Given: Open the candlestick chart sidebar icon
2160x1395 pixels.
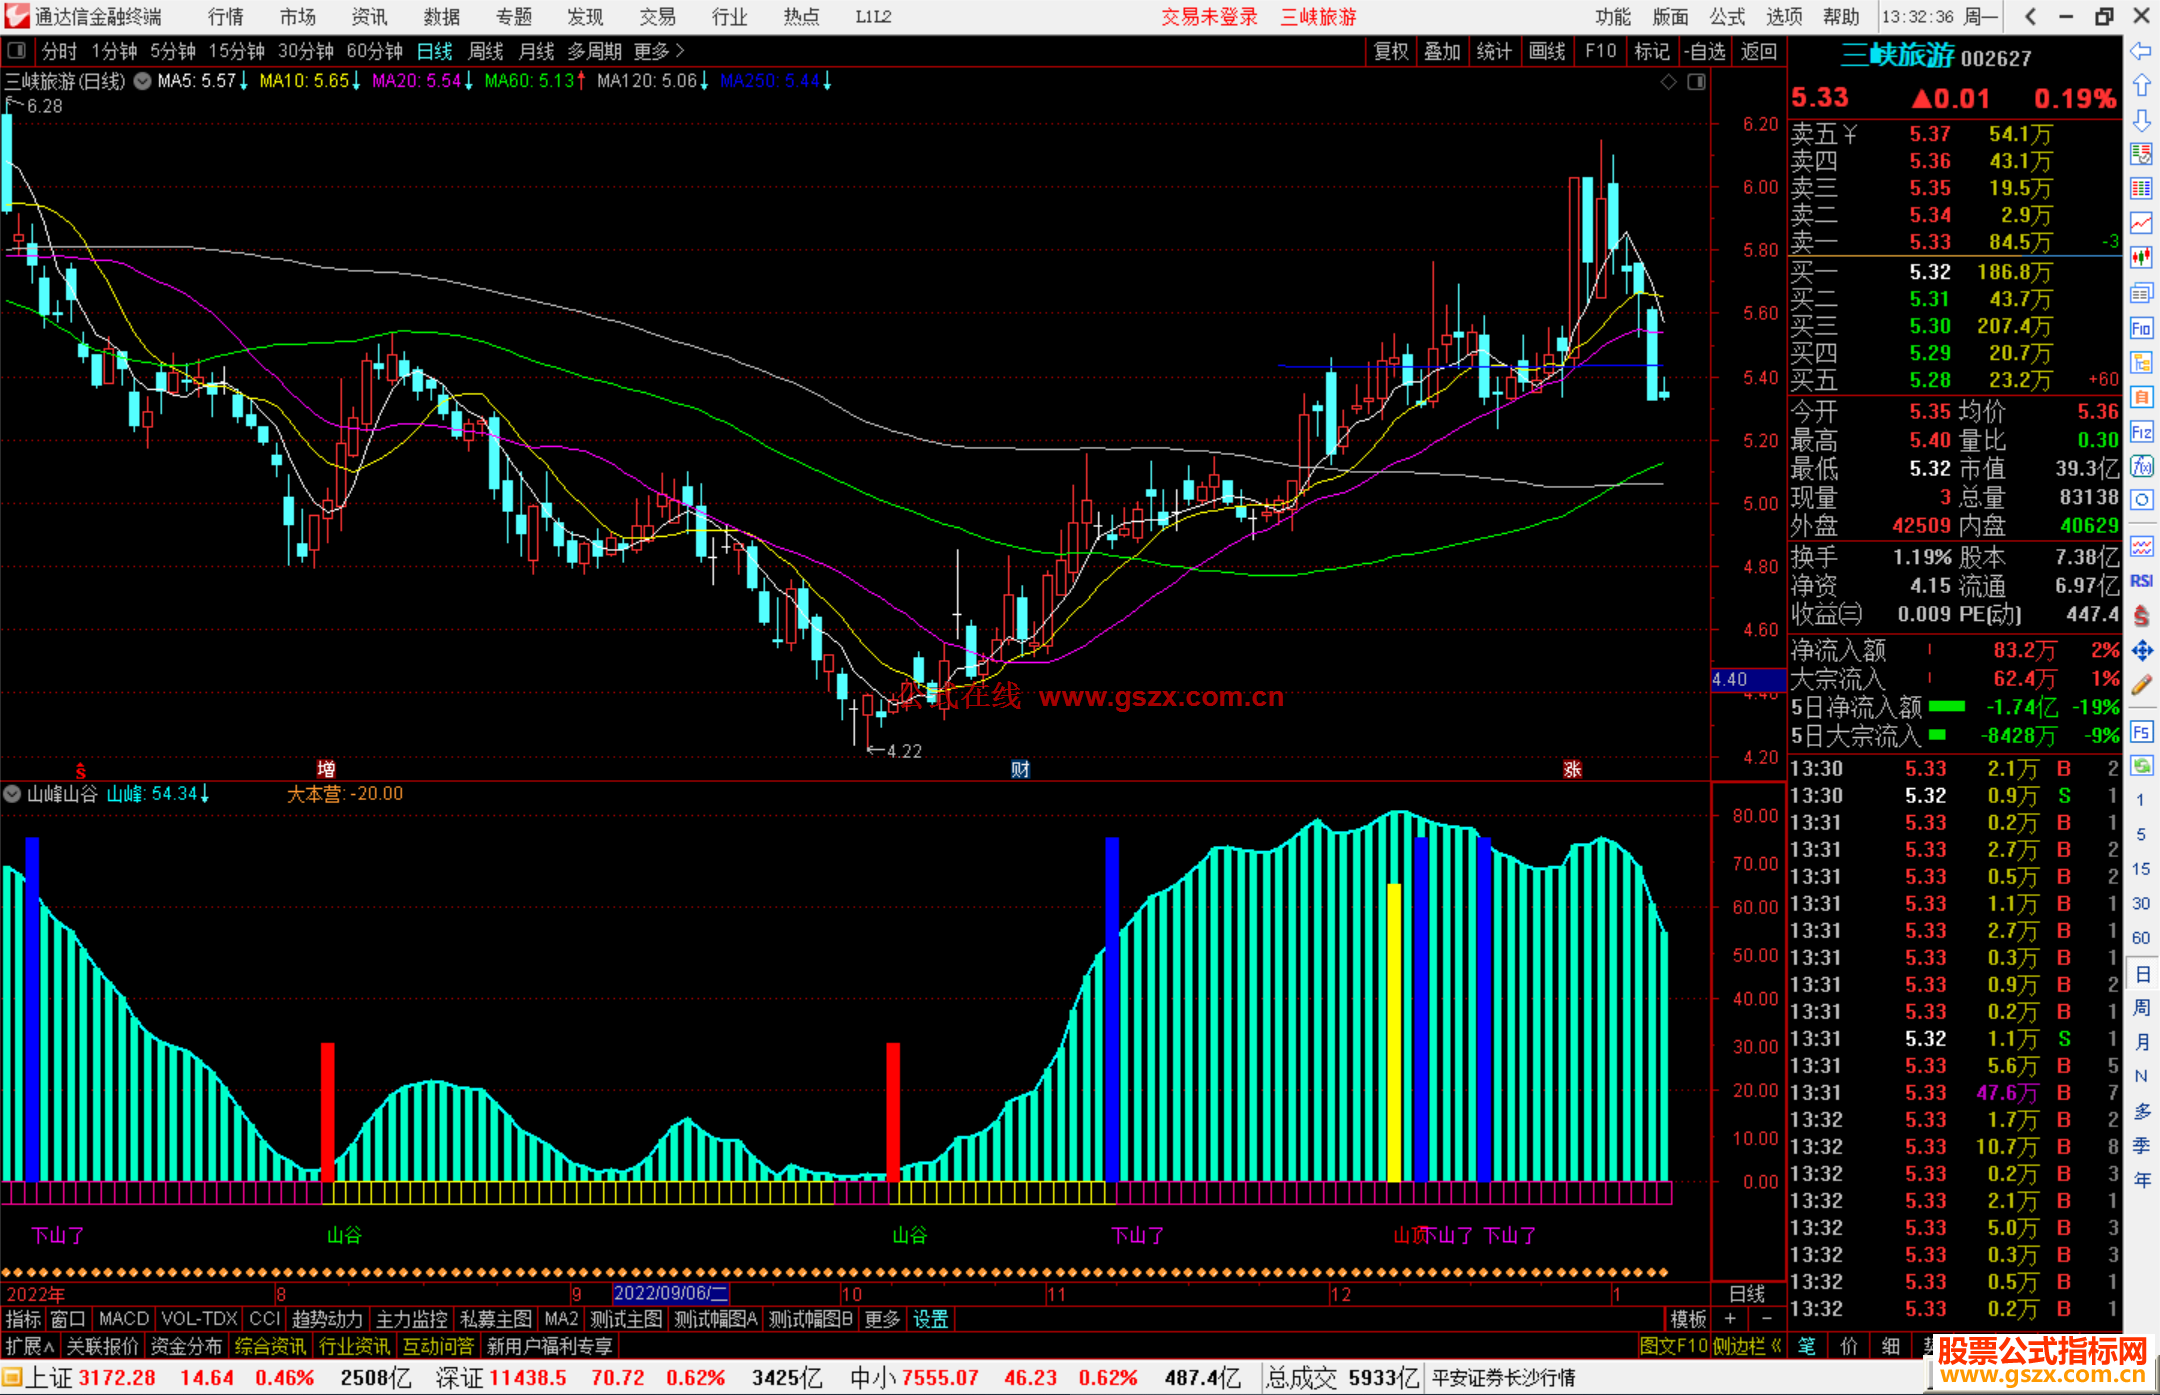Looking at the screenshot, I should [x=2141, y=257].
